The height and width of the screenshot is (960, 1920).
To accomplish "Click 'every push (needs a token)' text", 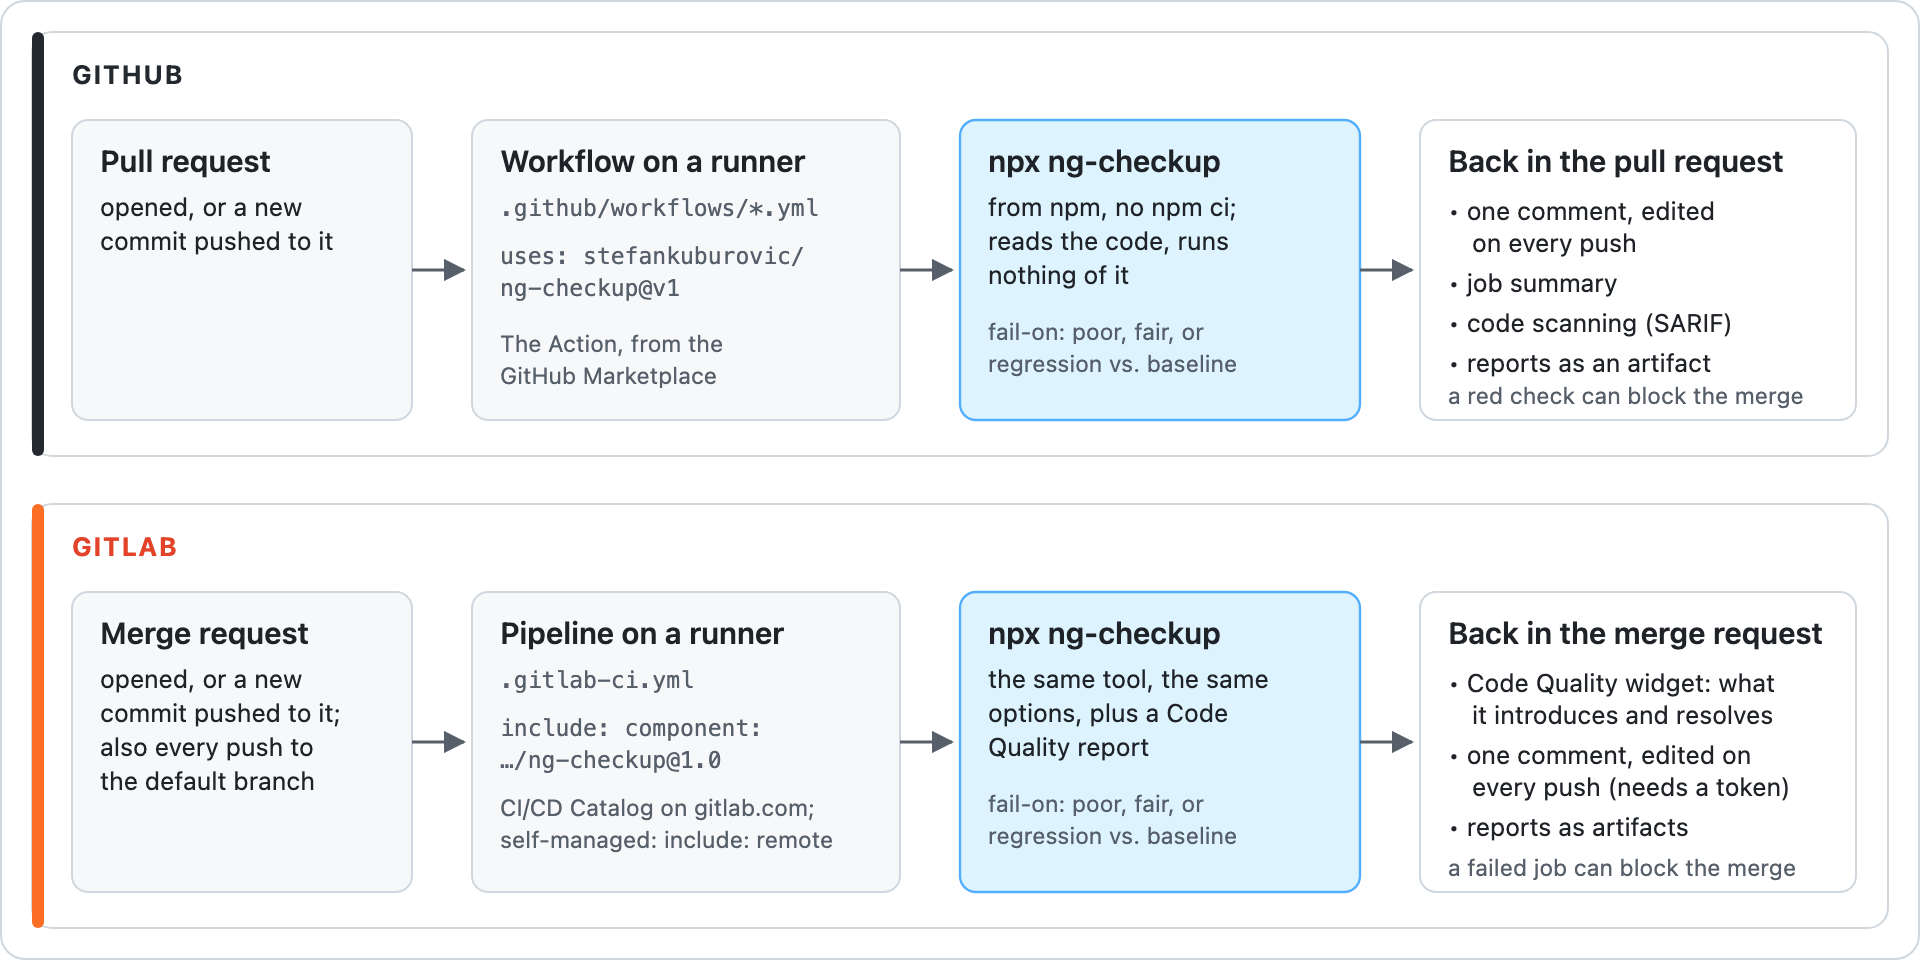I will 1630,788.
